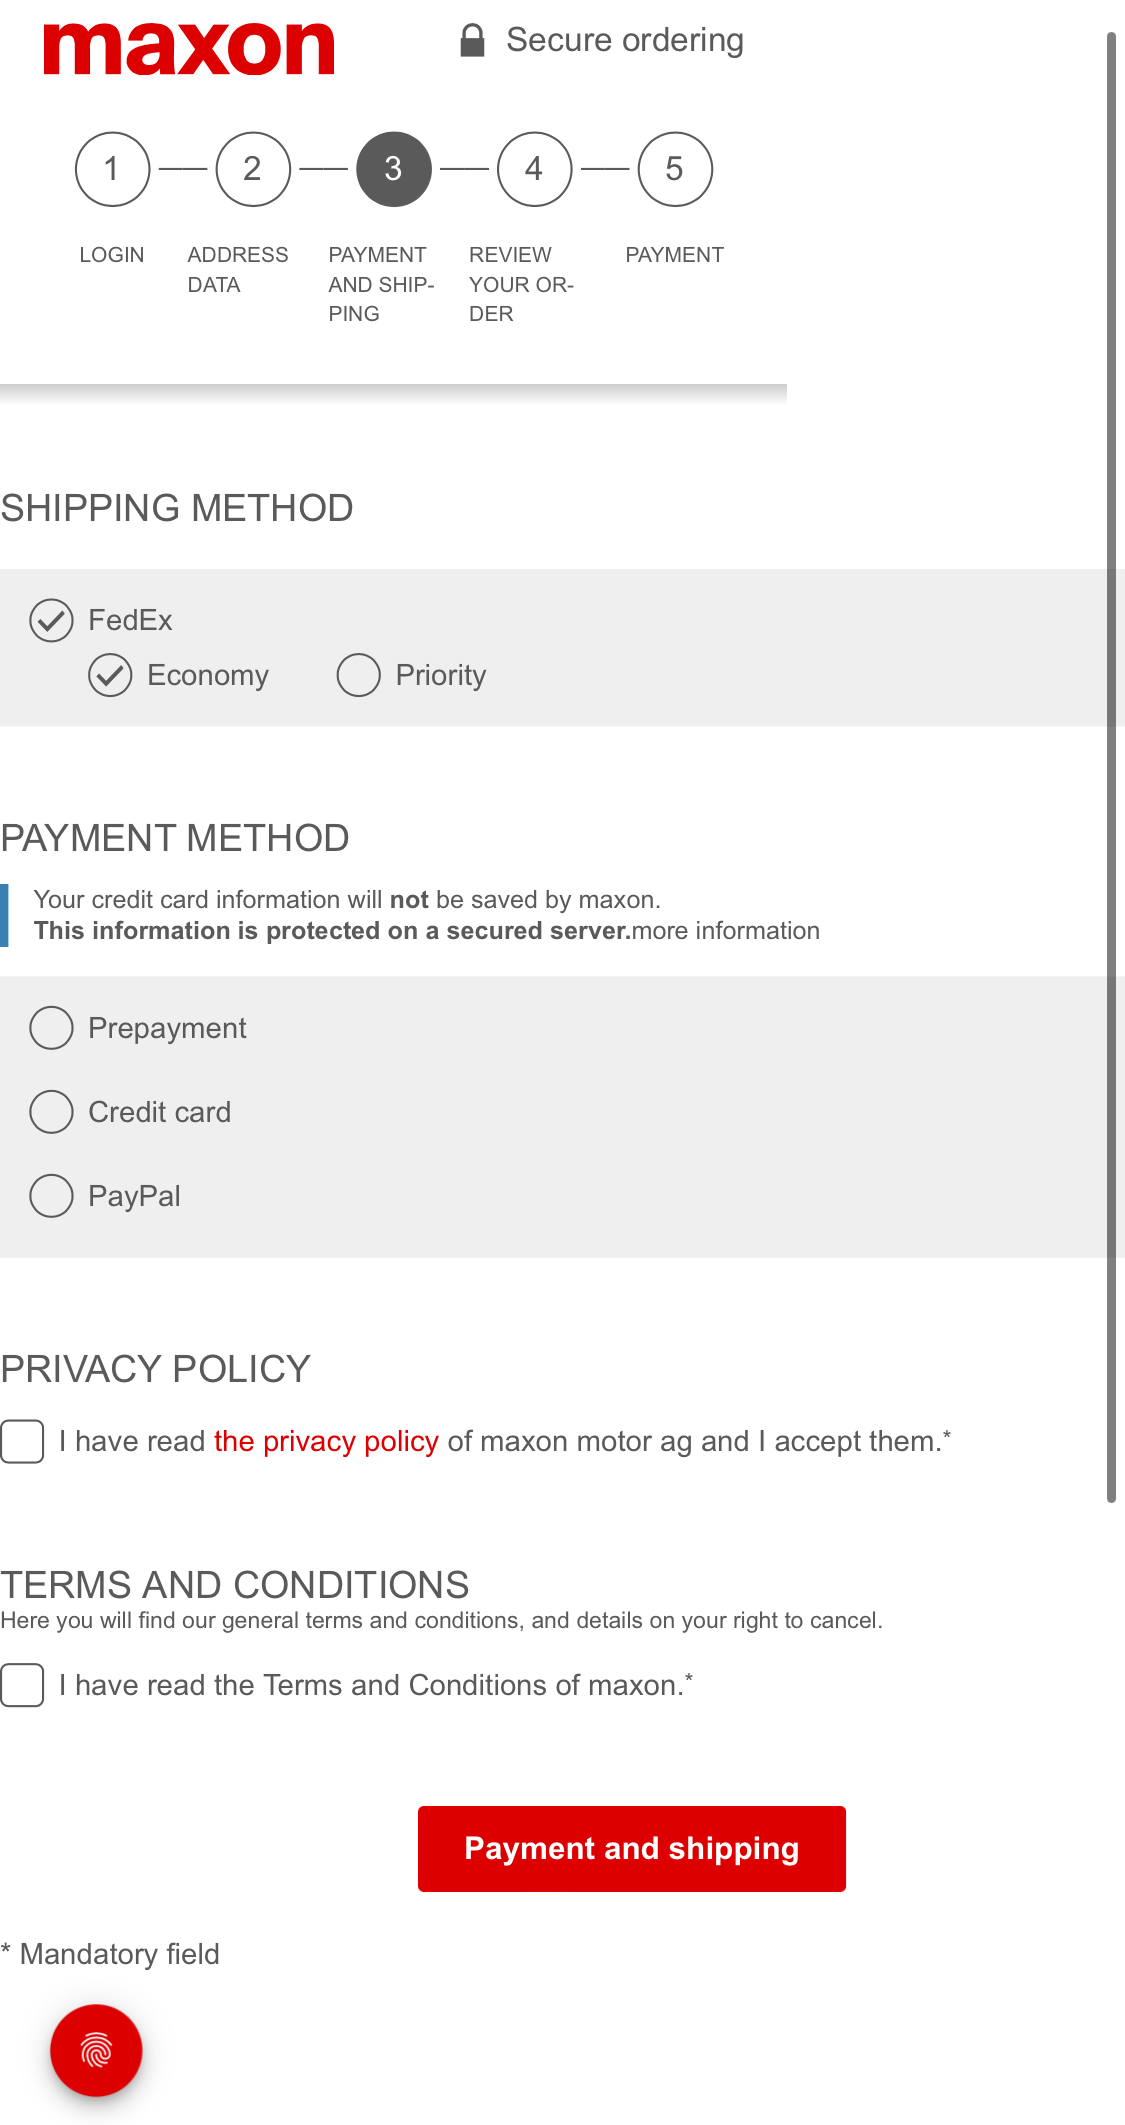
Task: Click step 5 Payment circle
Action: click(675, 168)
